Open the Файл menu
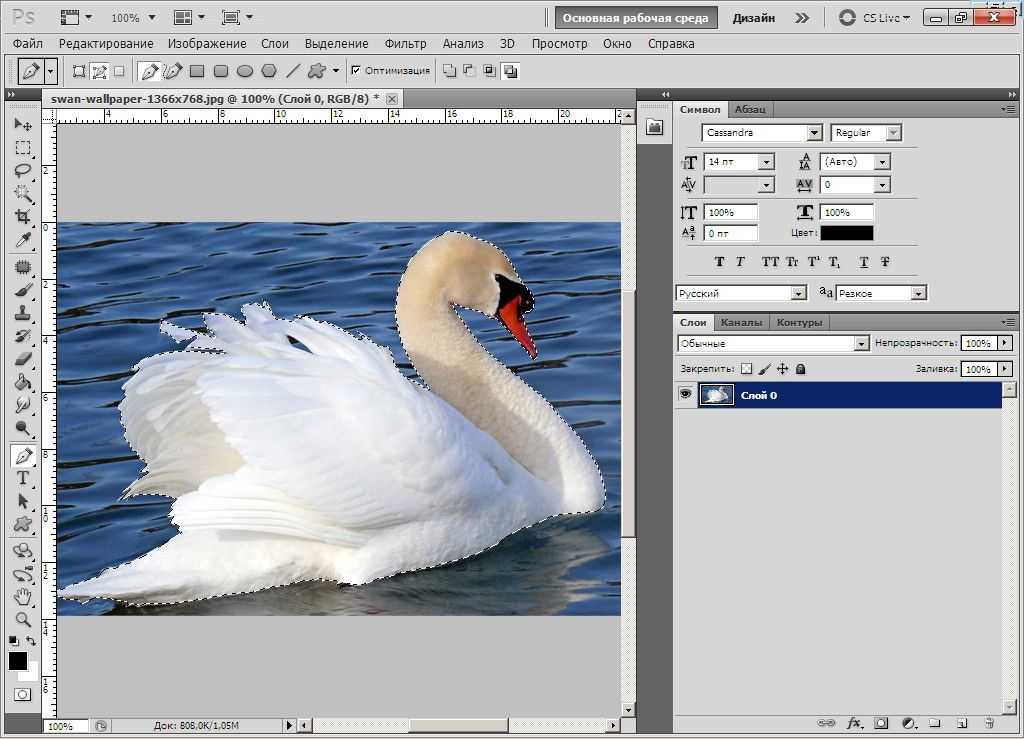 (x=27, y=44)
